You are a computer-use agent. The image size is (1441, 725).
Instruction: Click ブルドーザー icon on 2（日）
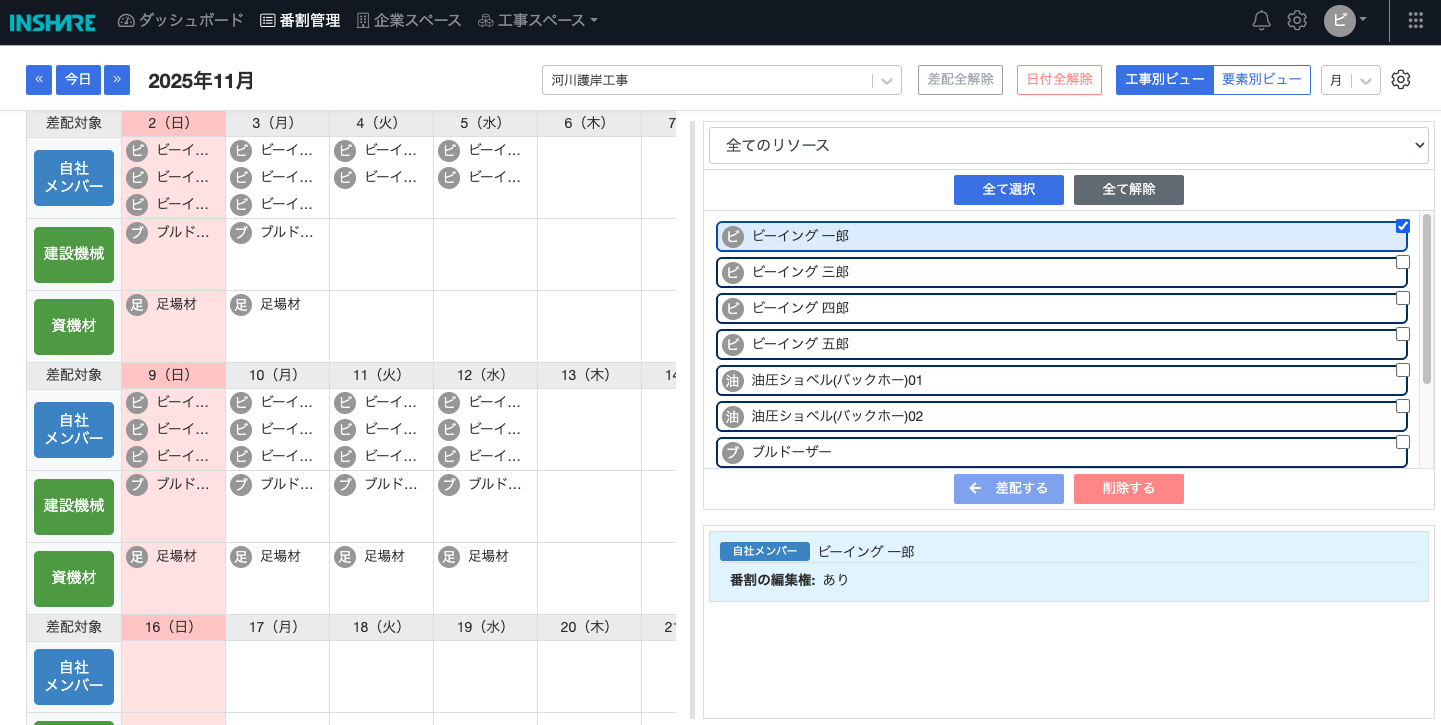(x=137, y=233)
